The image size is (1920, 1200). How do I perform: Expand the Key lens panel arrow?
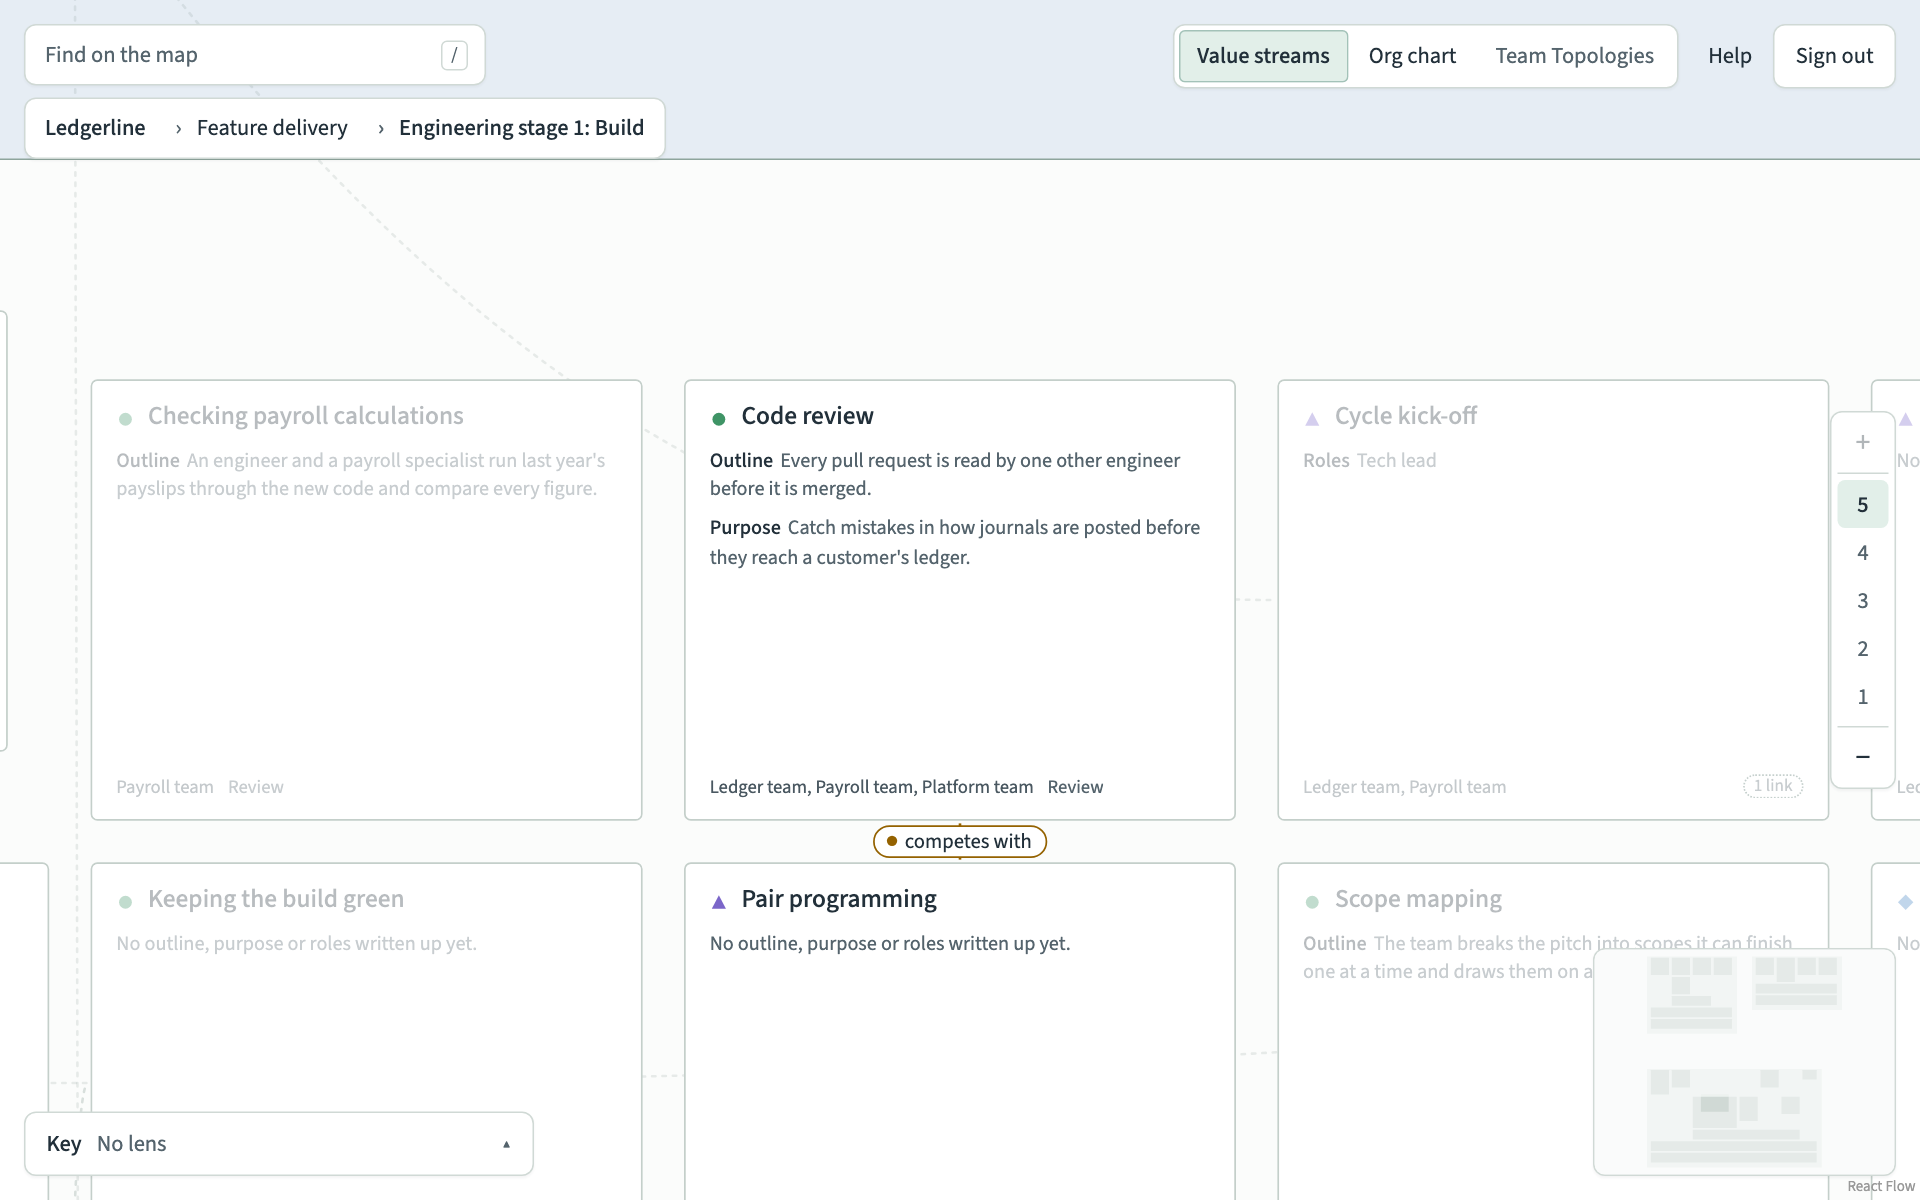tap(506, 1144)
